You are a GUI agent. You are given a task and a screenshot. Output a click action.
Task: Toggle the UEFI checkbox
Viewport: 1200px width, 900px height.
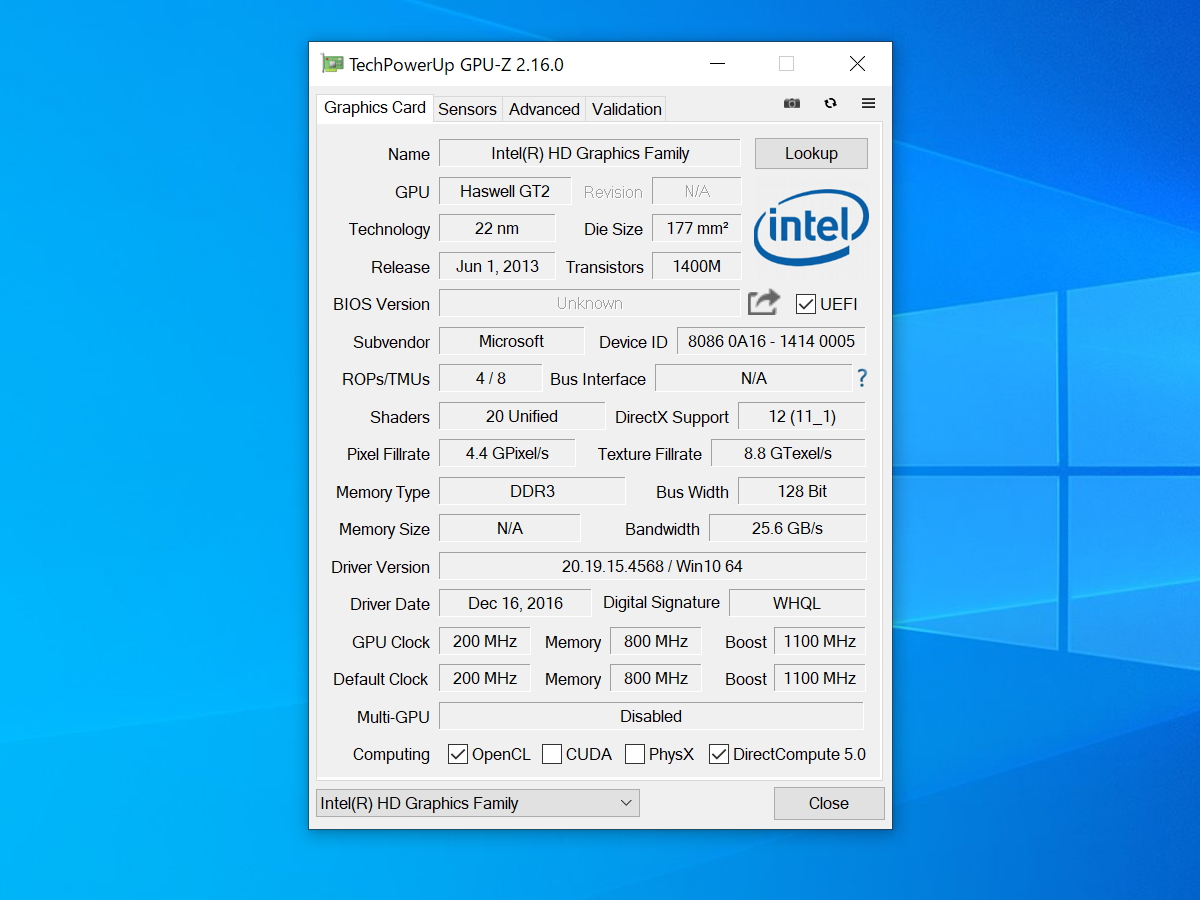click(x=806, y=304)
